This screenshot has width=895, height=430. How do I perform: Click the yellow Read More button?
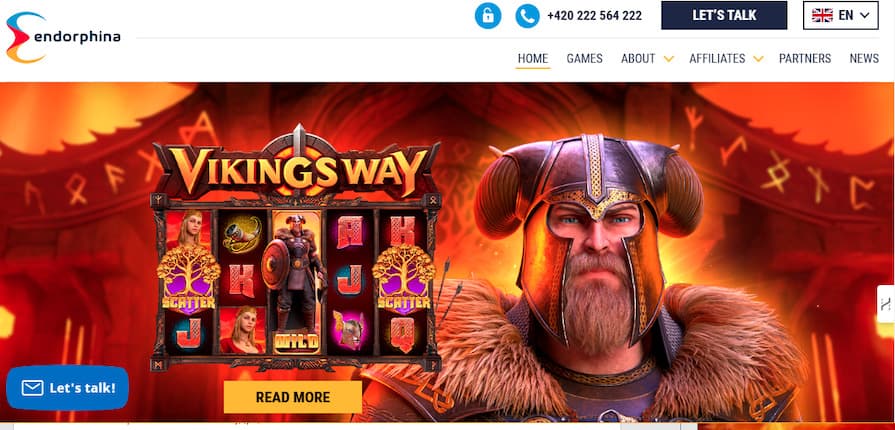pos(293,397)
